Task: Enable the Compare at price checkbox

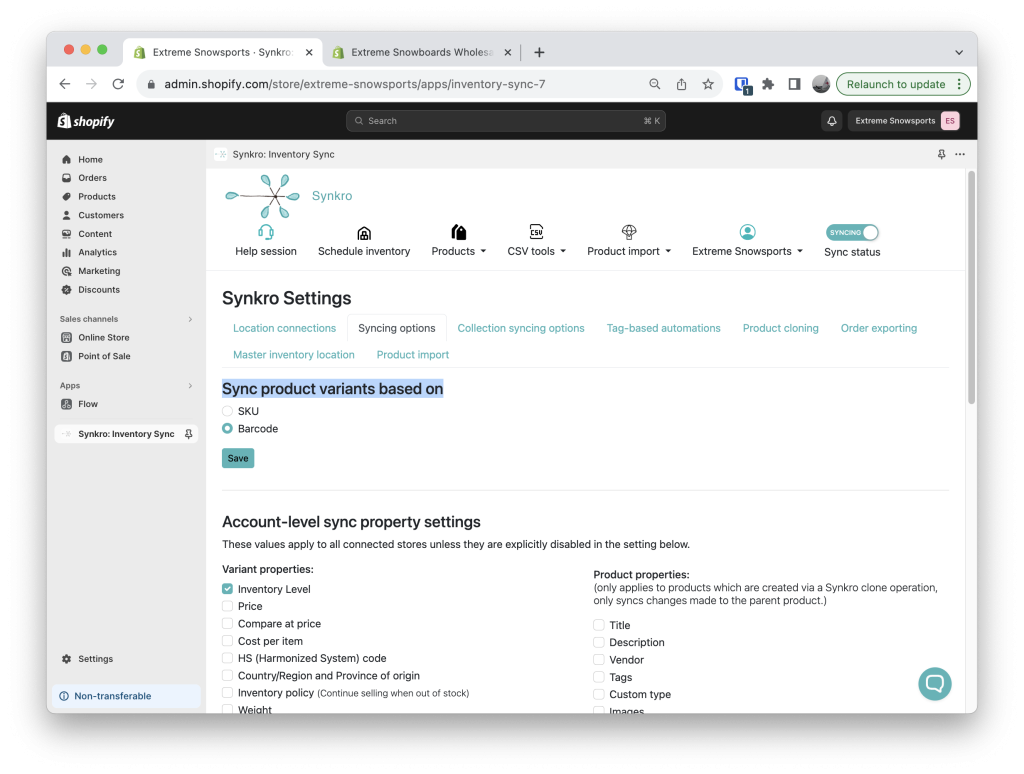Action: (x=227, y=623)
